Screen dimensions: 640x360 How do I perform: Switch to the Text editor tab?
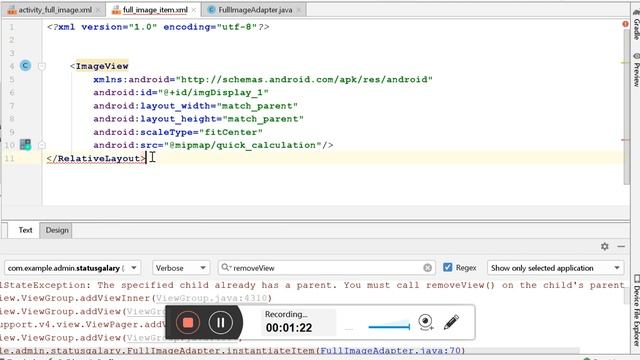tap(25, 230)
